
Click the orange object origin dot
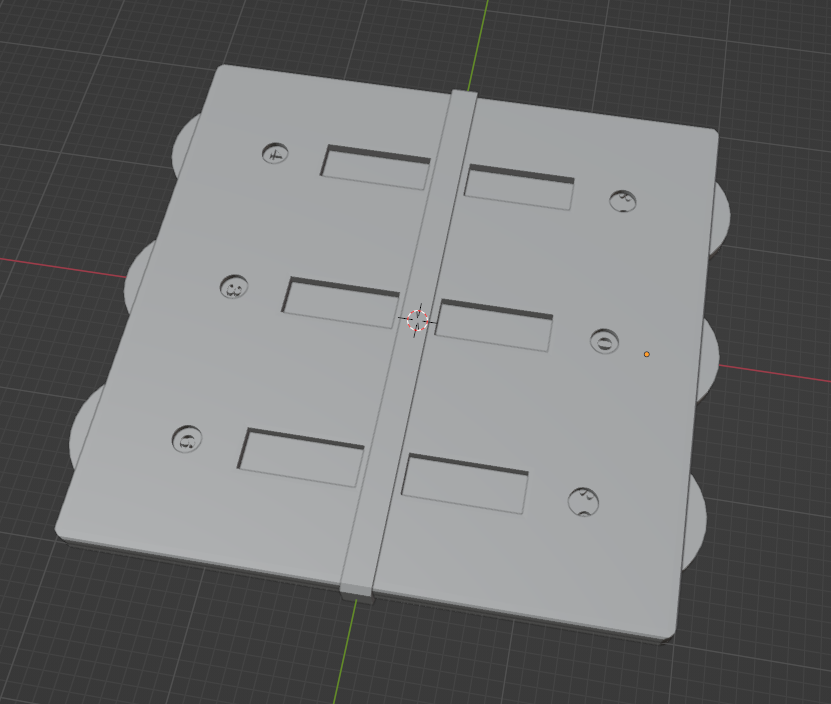coord(647,354)
